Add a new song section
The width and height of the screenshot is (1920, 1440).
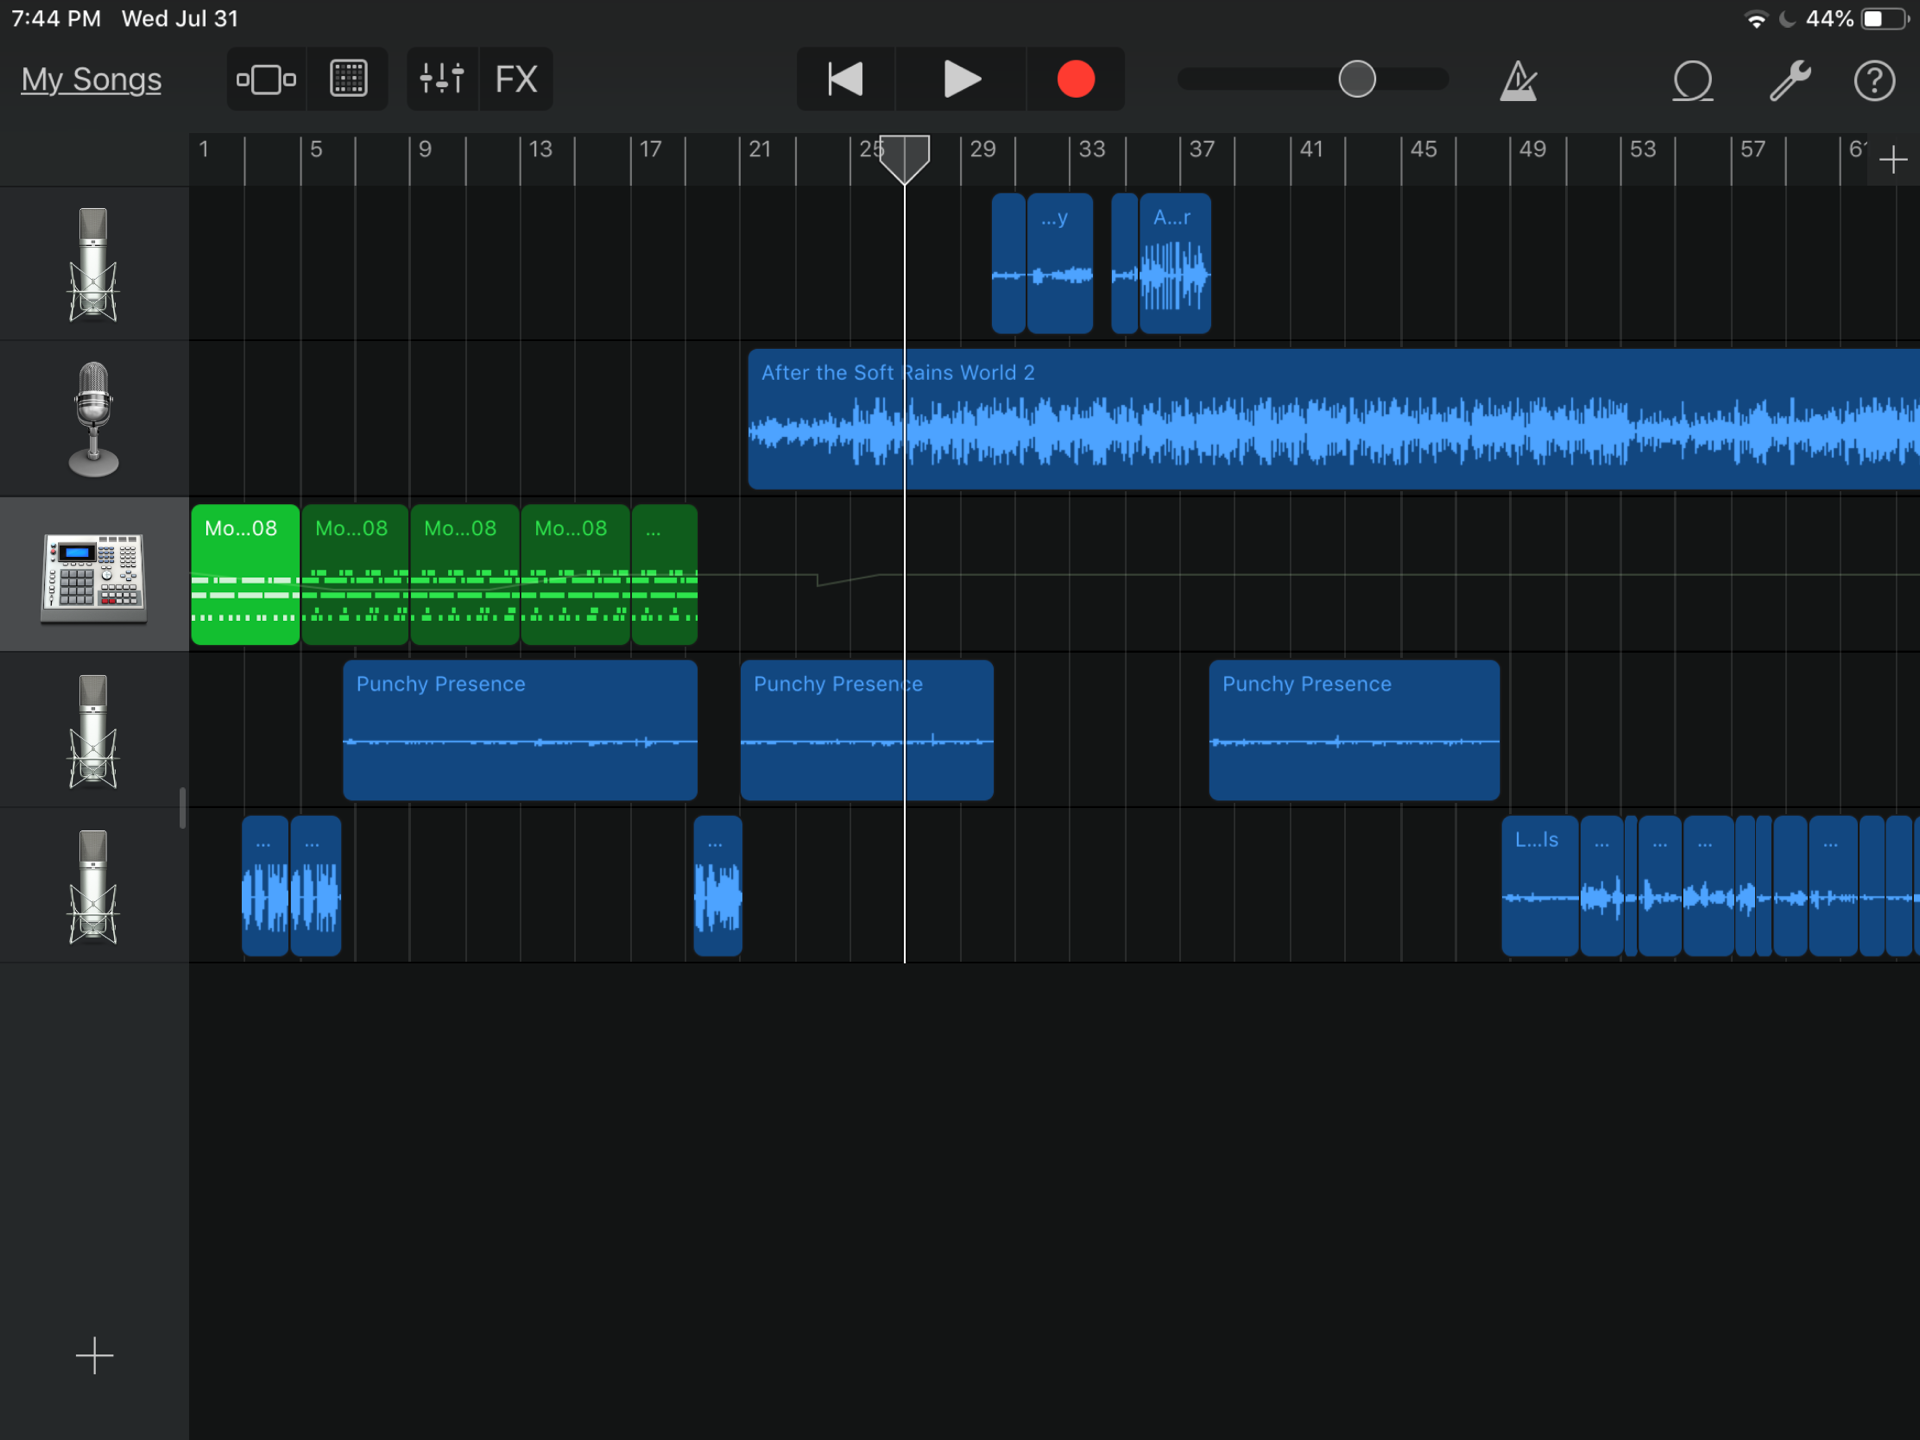pos(1892,159)
